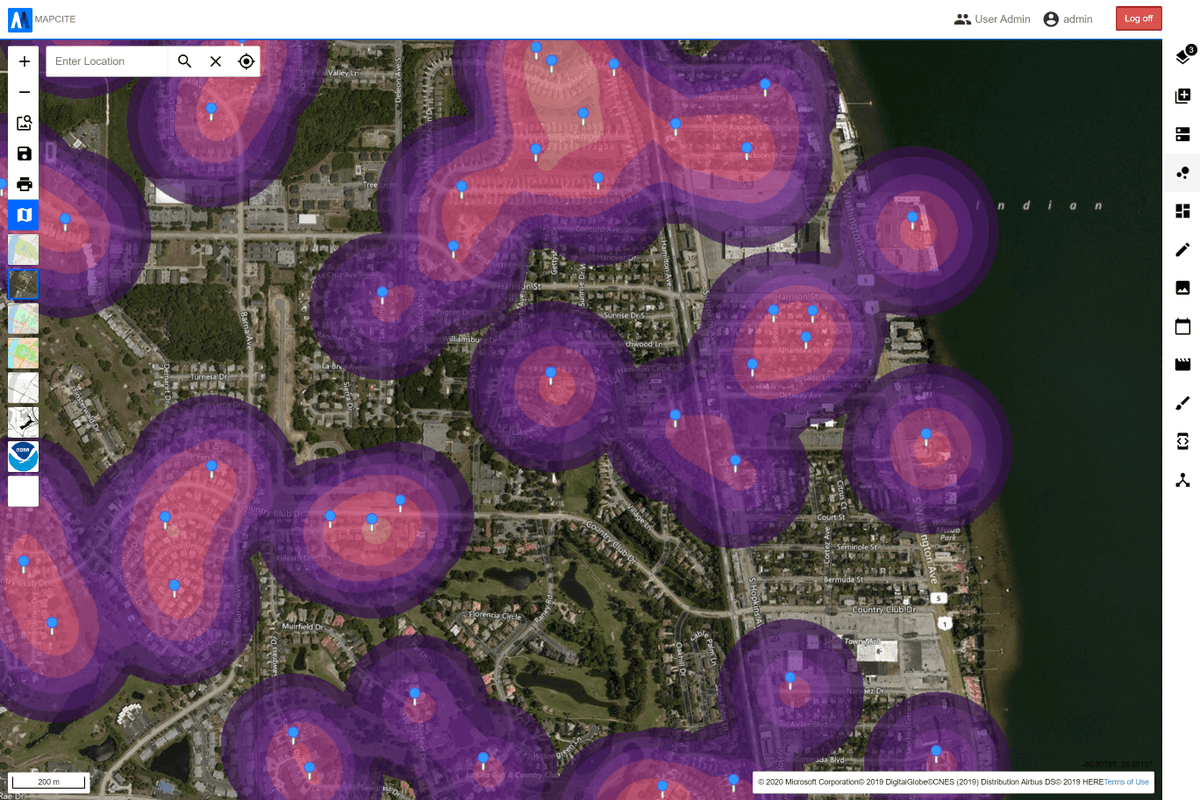
Task: Open User Admin page
Action: pos(992,19)
